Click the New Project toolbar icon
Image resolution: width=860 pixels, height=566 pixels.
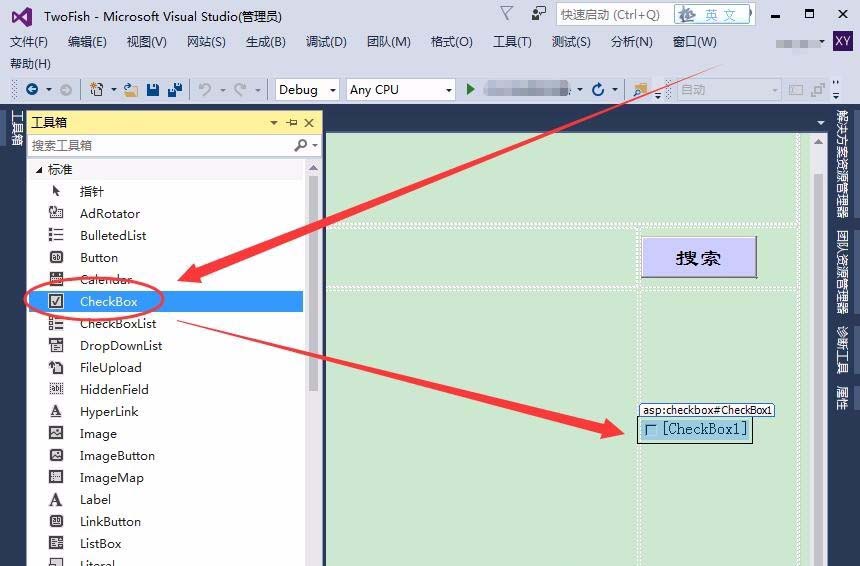tap(97, 89)
